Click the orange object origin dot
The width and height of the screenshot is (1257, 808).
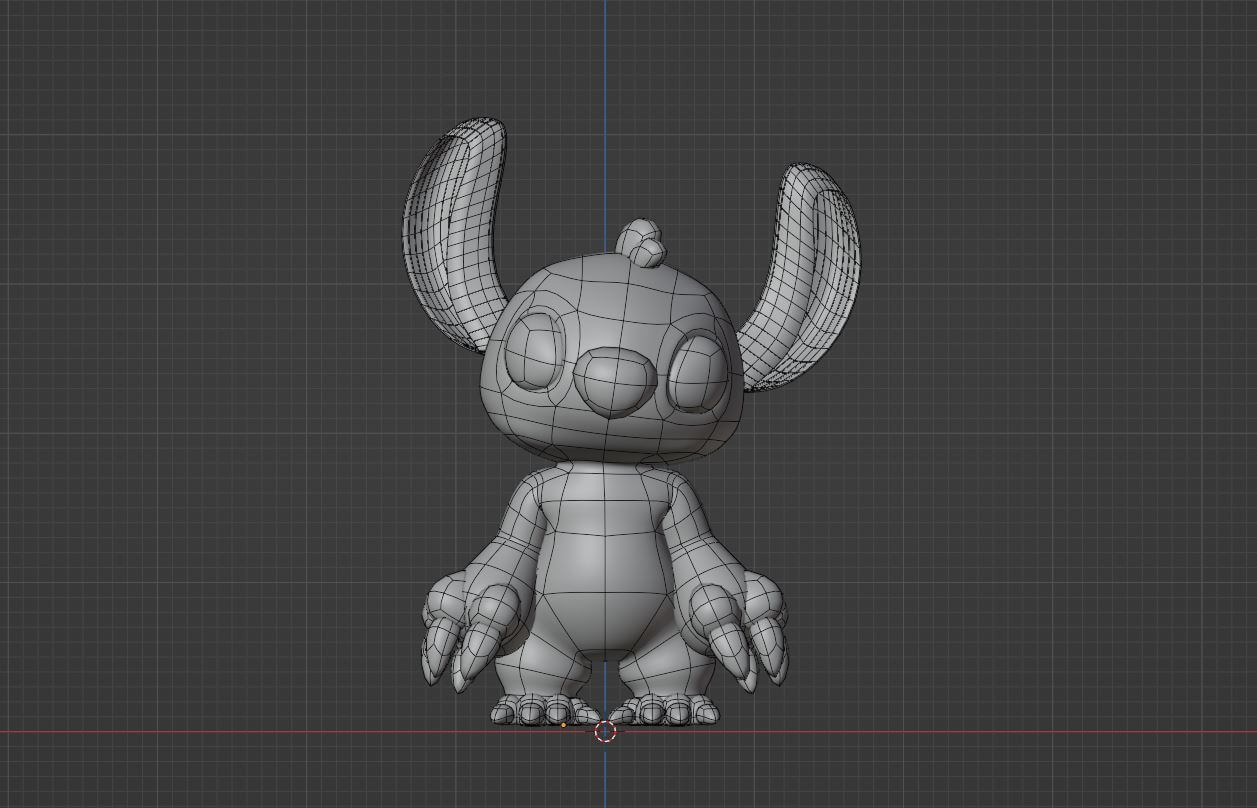pyautogui.click(x=564, y=725)
